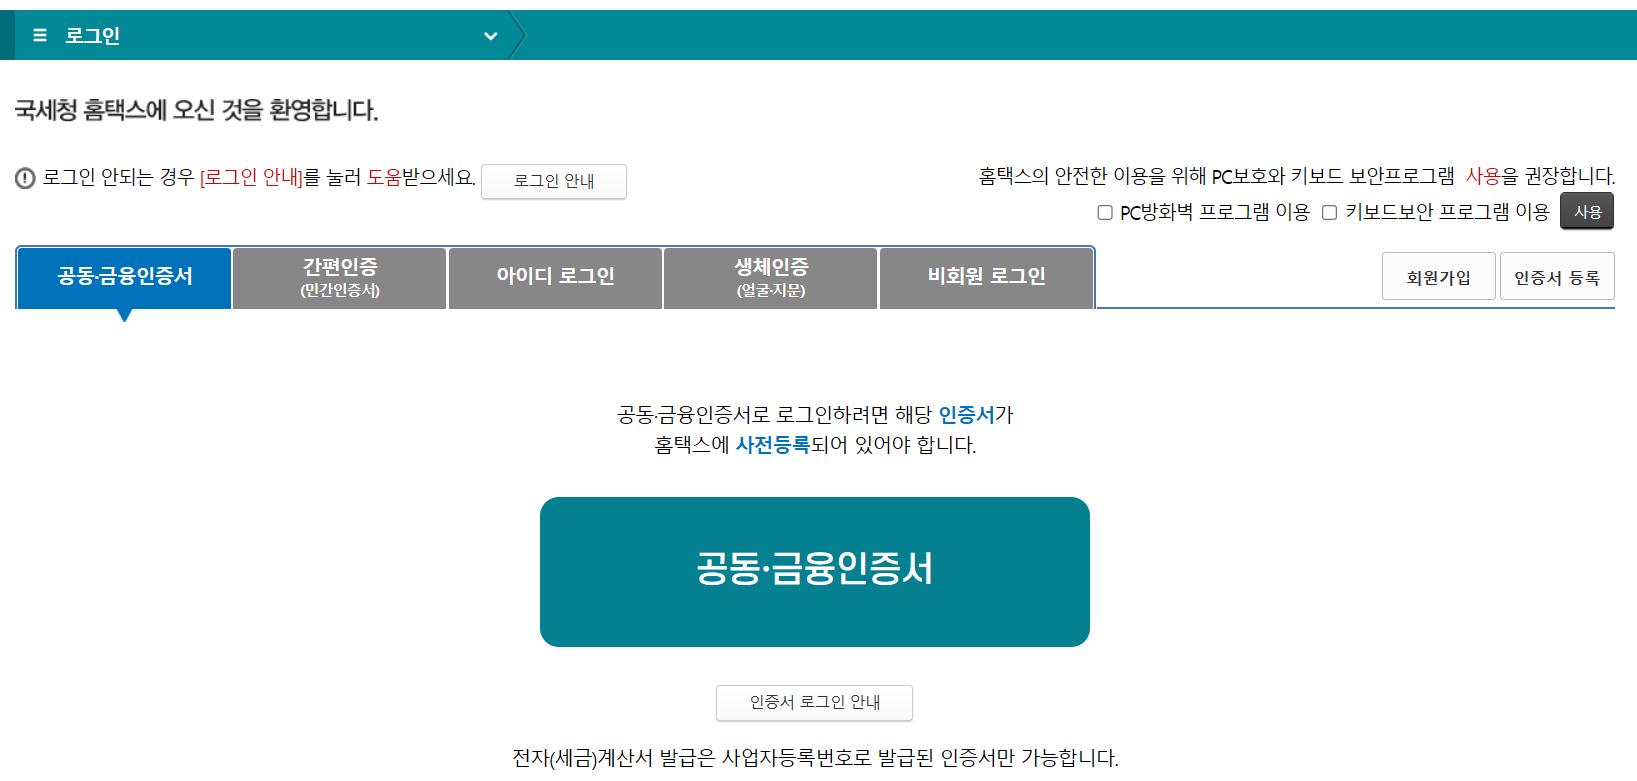
Task: Switch to the 생체인증 (얼굴·지문) tab
Action: coord(771,277)
